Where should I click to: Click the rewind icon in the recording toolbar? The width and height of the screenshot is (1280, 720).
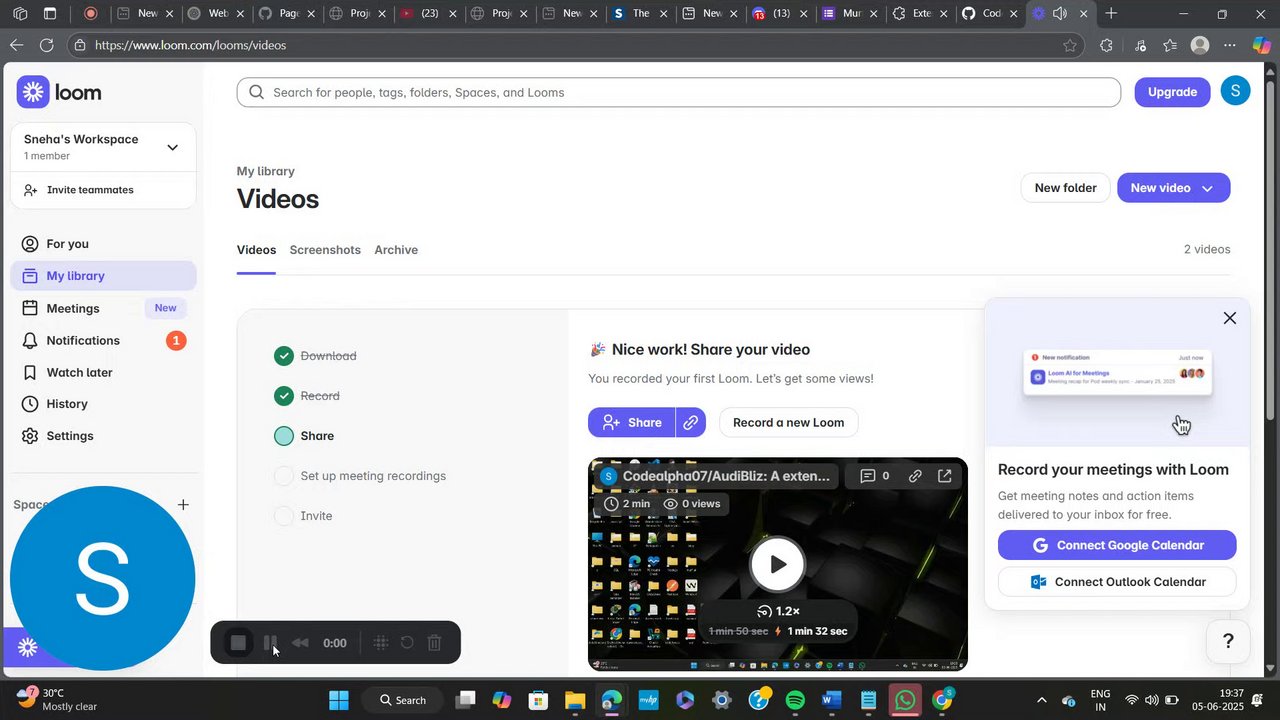[x=300, y=643]
